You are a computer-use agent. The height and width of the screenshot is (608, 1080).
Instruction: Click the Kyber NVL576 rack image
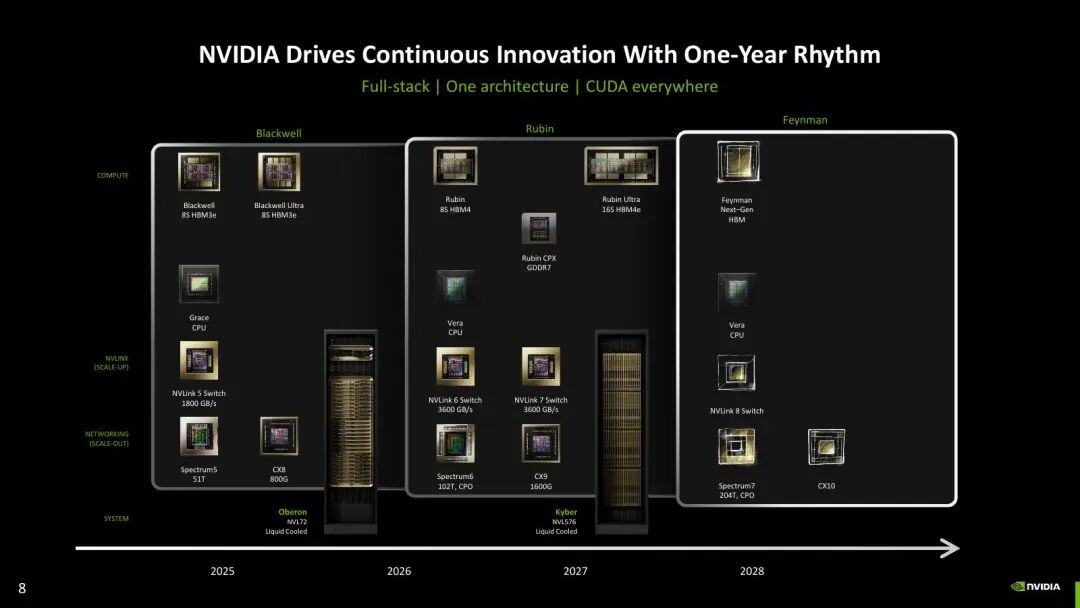click(621, 432)
